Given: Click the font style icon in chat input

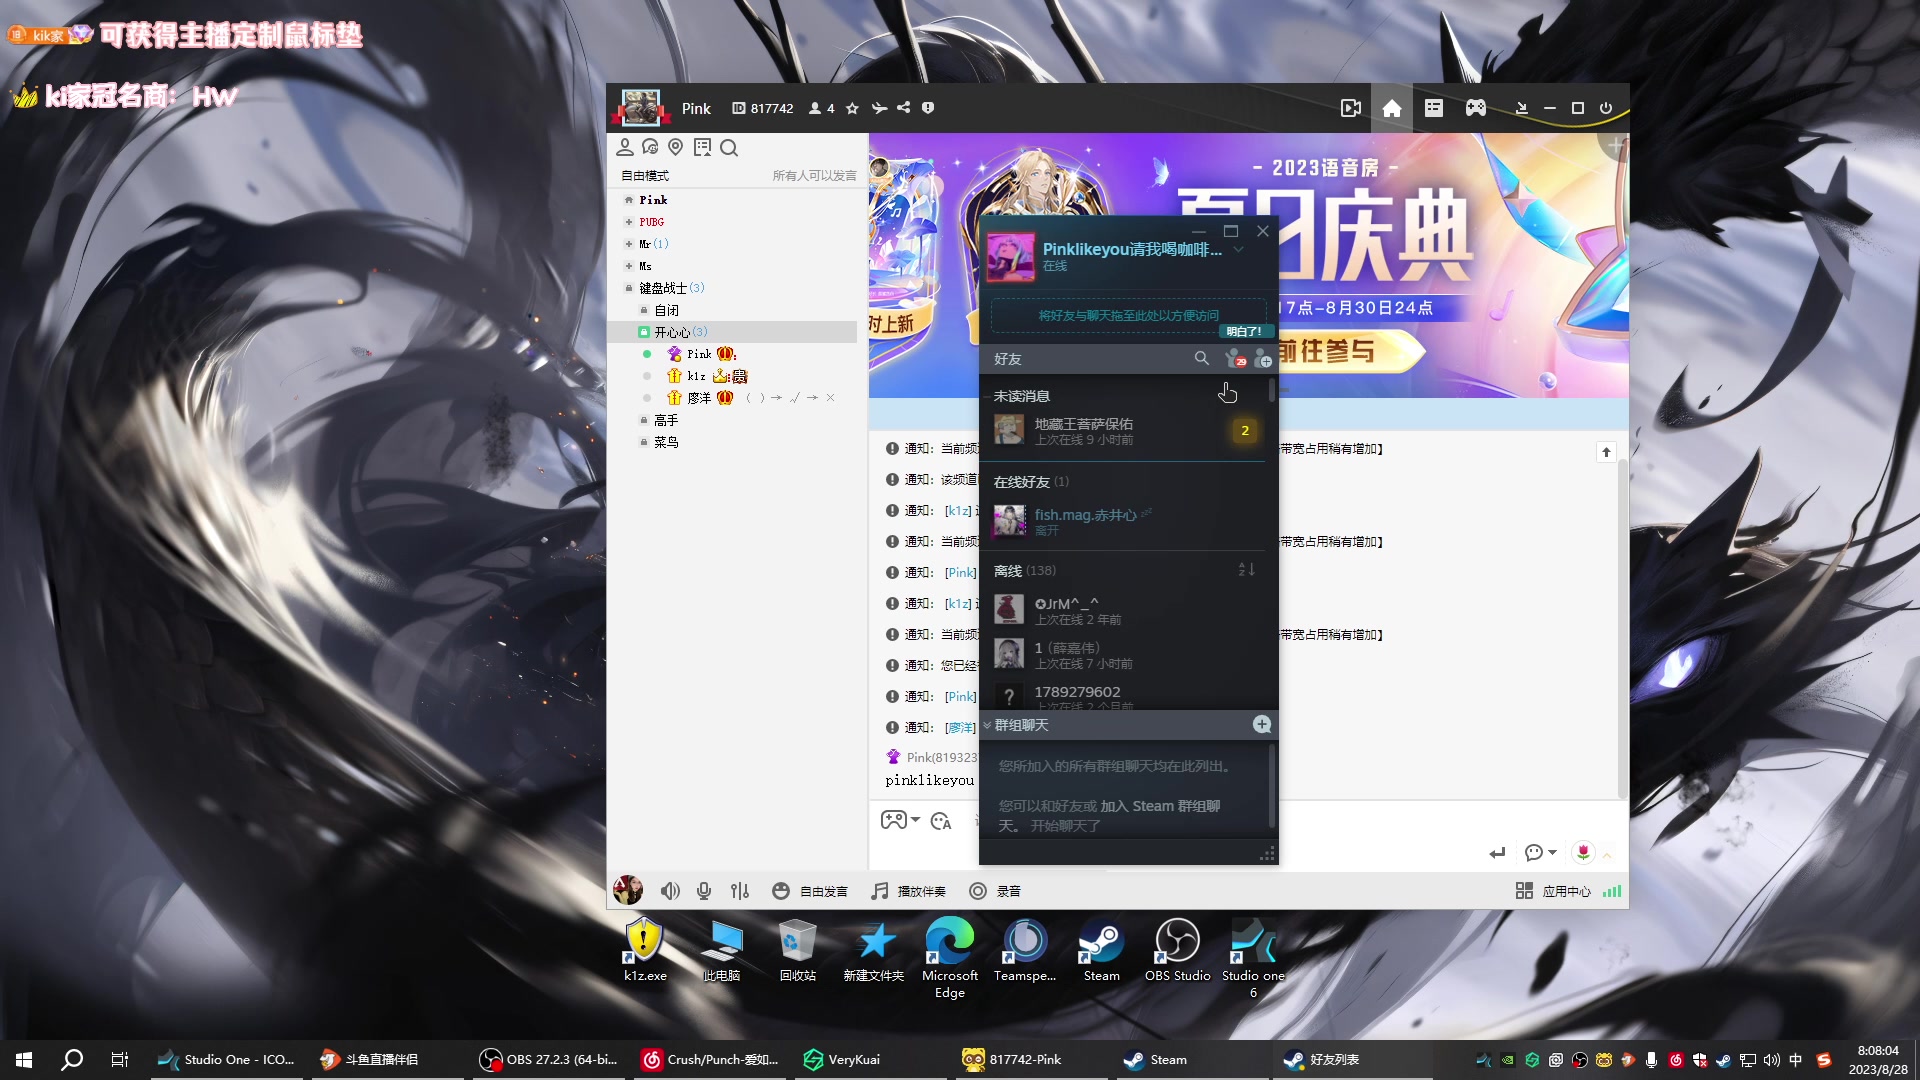Looking at the screenshot, I should (x=941, y=821).
